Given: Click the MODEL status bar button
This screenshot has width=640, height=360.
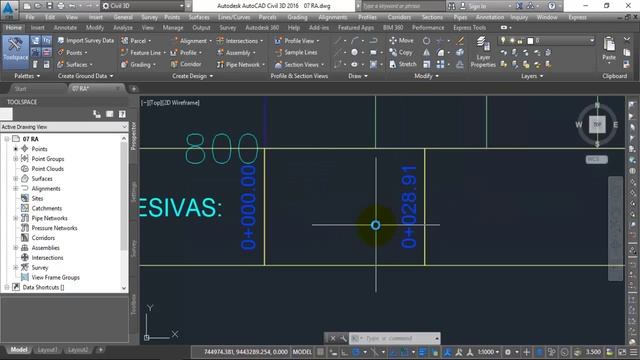Looking at the screenshot, I should (x=302, y=352).
